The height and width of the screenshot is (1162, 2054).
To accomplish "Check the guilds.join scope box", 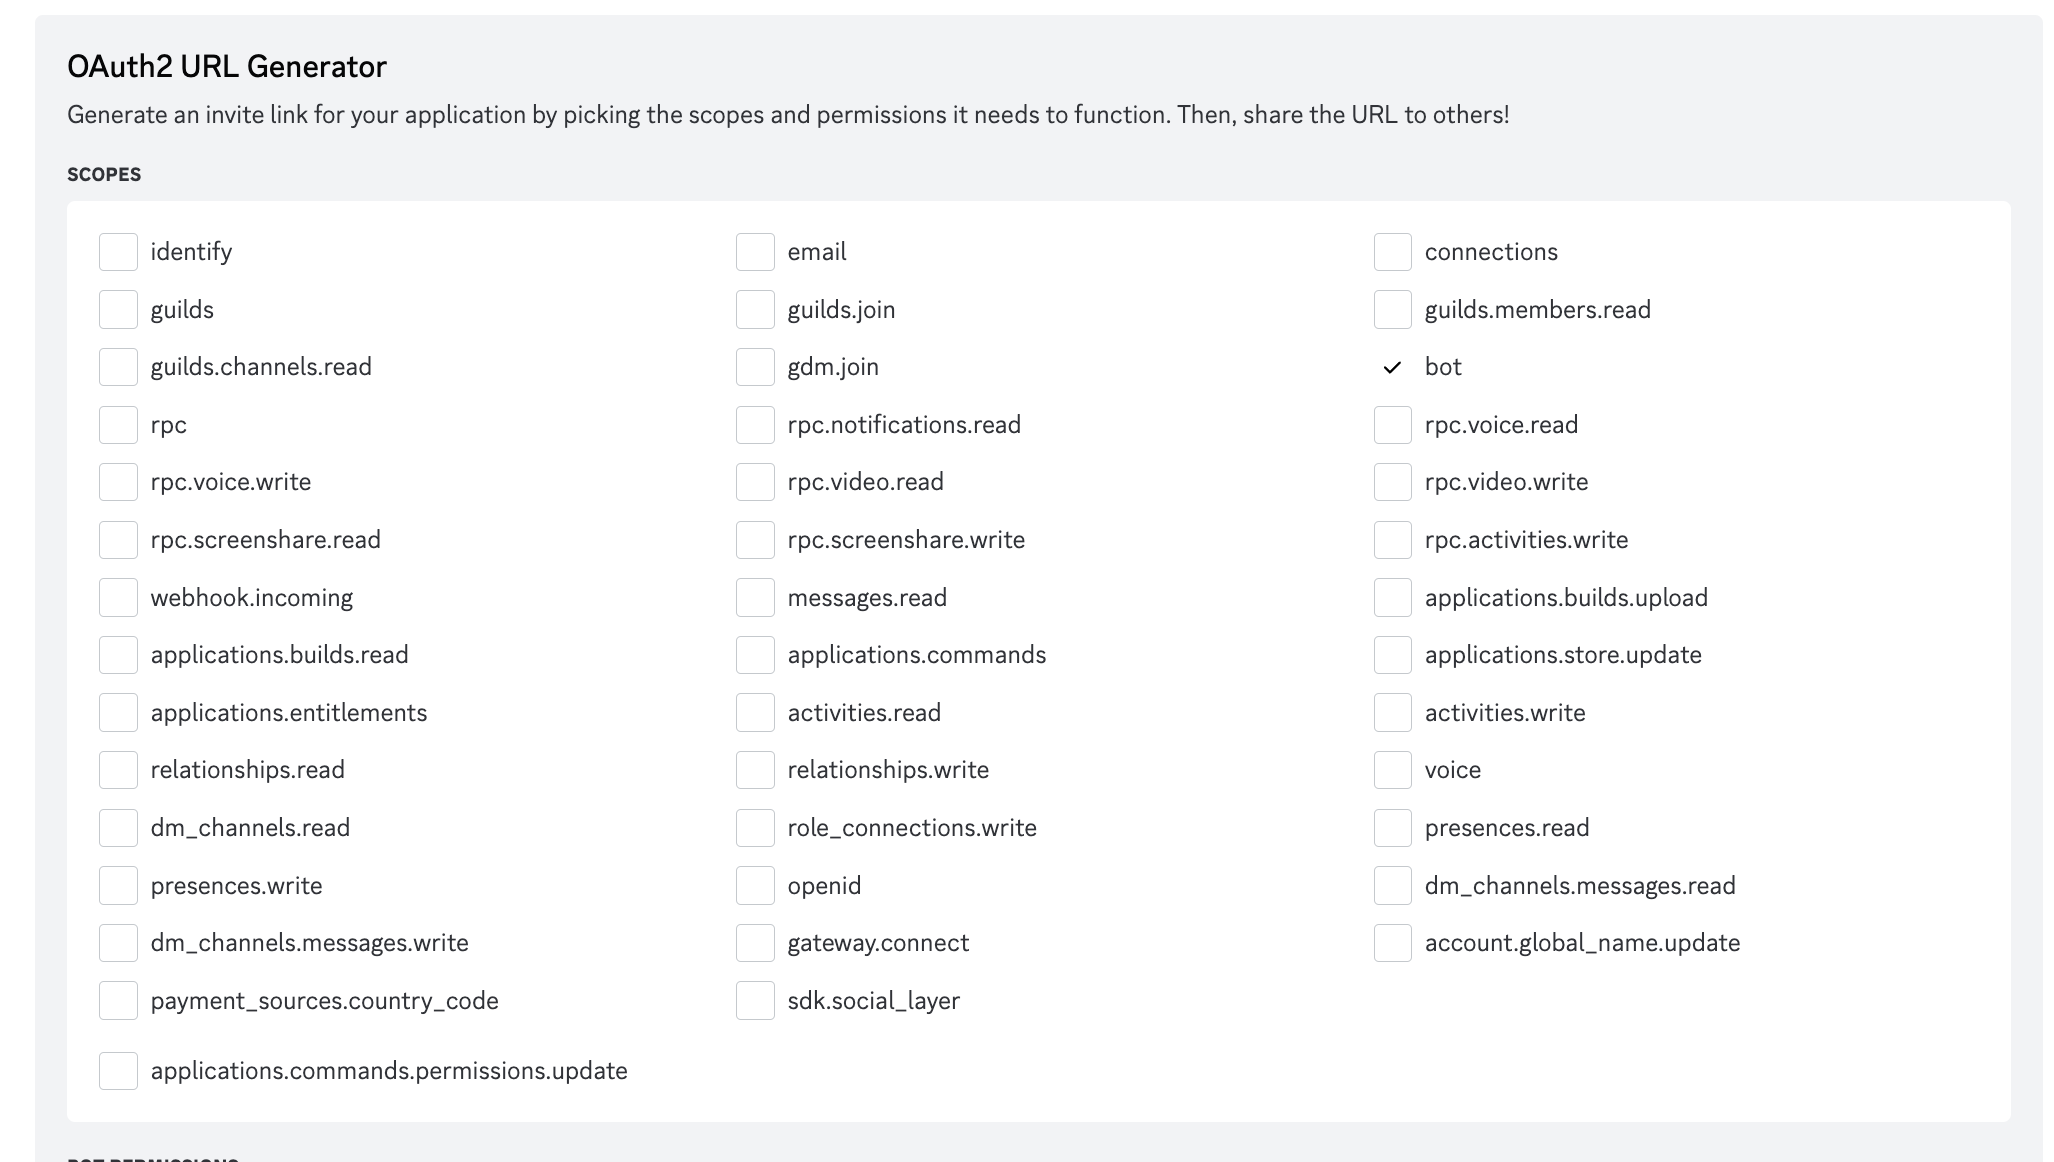I will [x=755, y=310].
